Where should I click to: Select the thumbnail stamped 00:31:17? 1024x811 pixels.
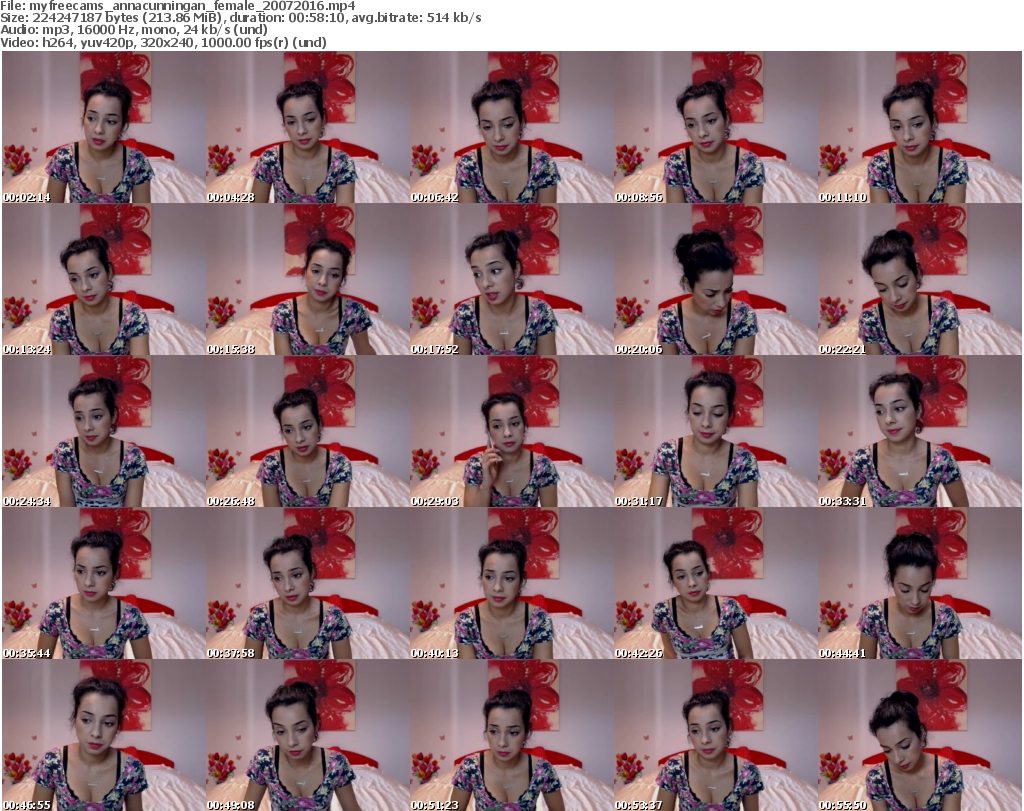click(715, 432)
